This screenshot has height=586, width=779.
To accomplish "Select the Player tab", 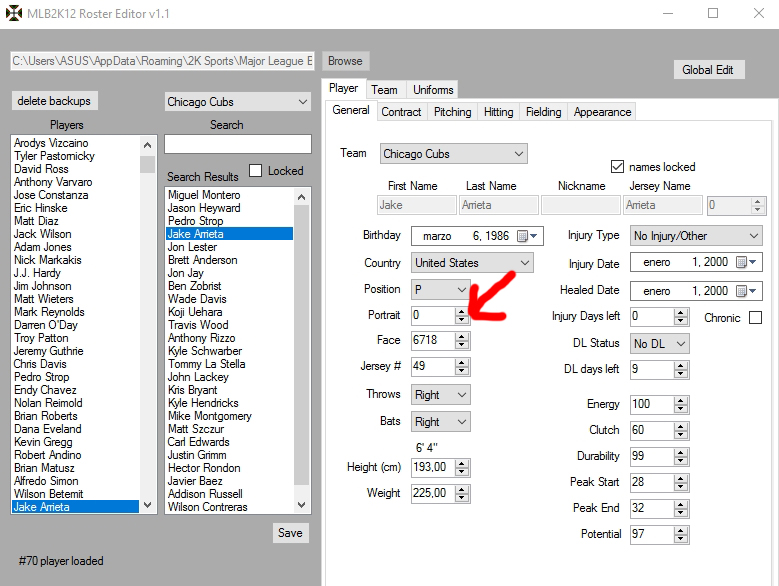I will click(x=344, y=88).
